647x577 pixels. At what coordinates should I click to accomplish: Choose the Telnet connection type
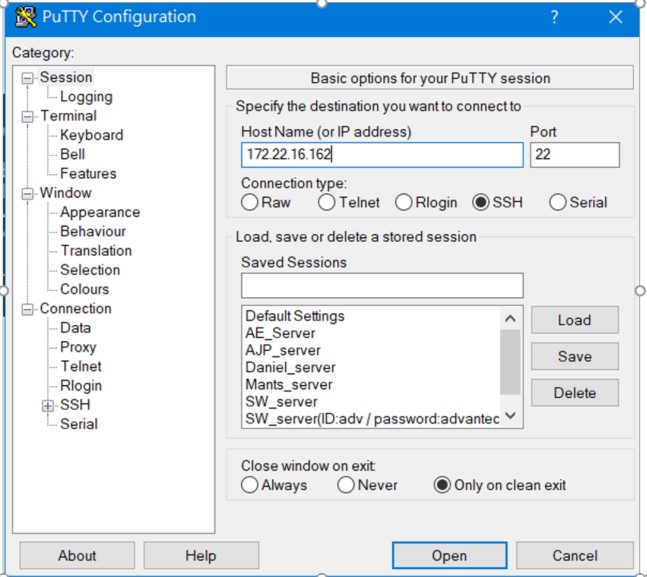[327, 202]
